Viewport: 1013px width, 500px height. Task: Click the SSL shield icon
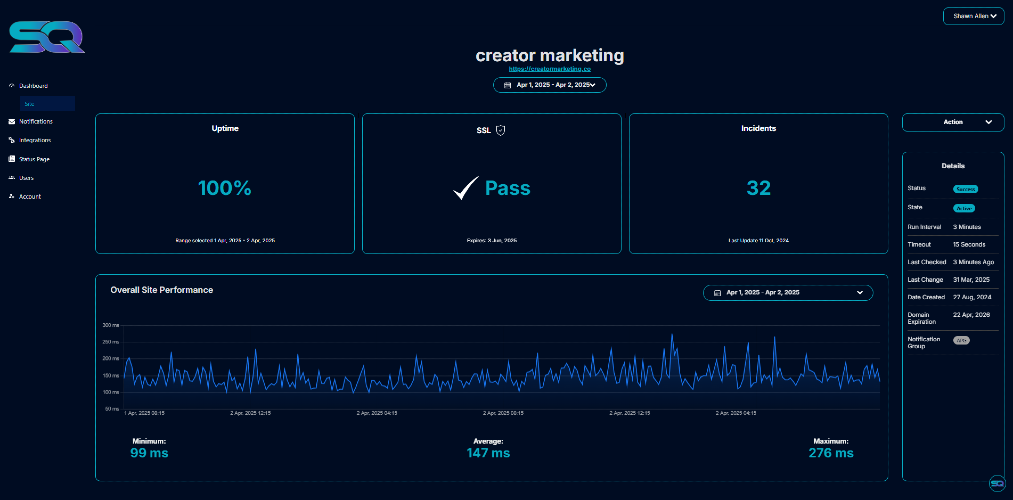[x=500, y=130]
